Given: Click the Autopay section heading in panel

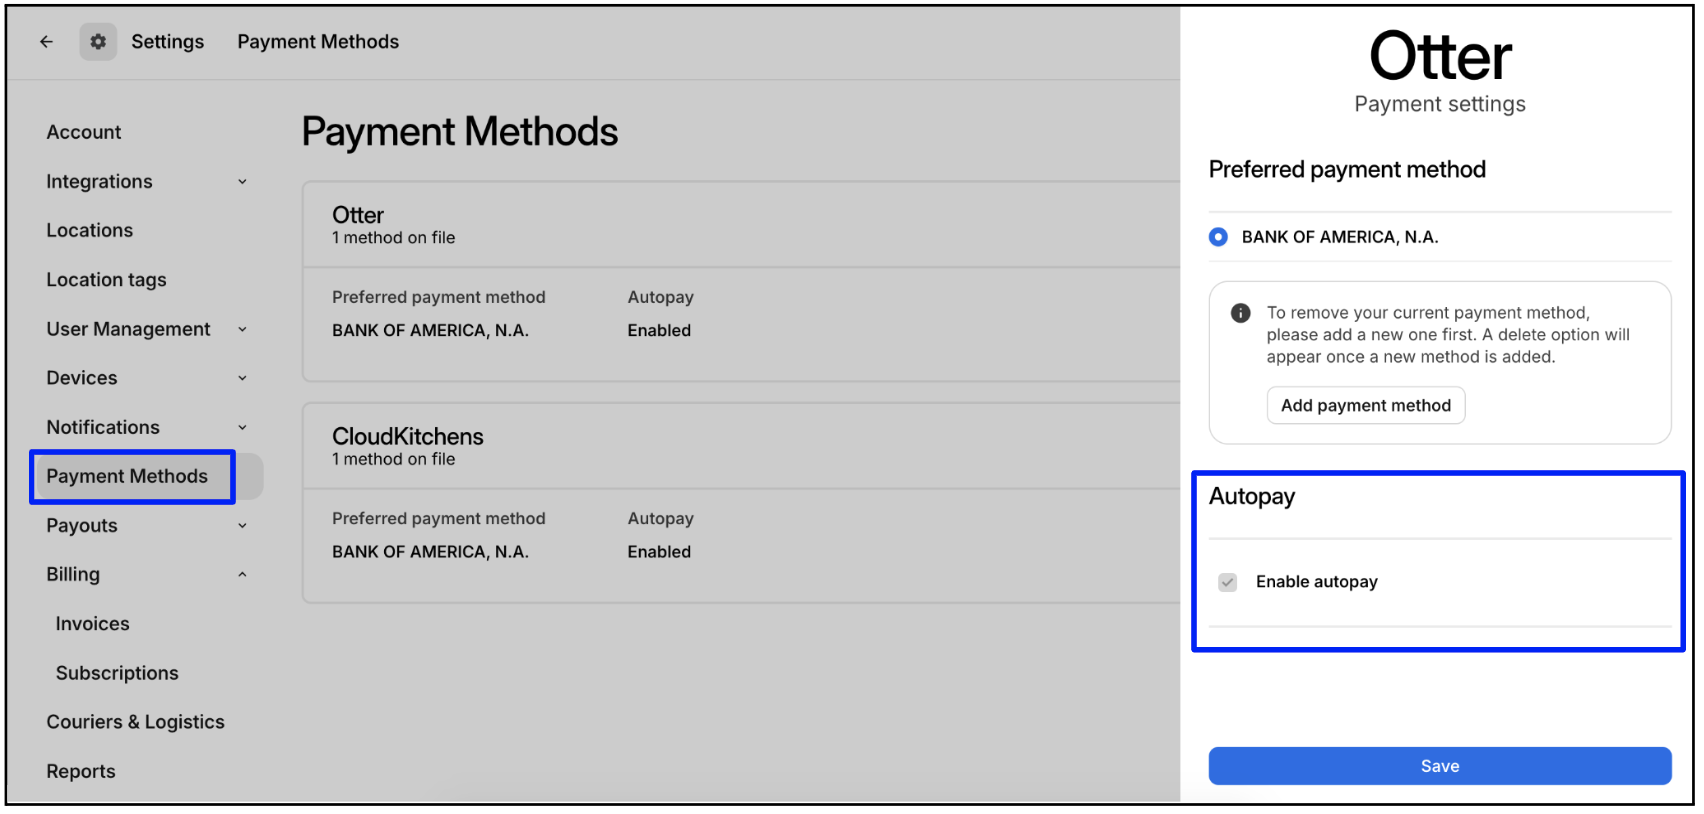Looking at the screenshot, I should [x=1252, y=497].
